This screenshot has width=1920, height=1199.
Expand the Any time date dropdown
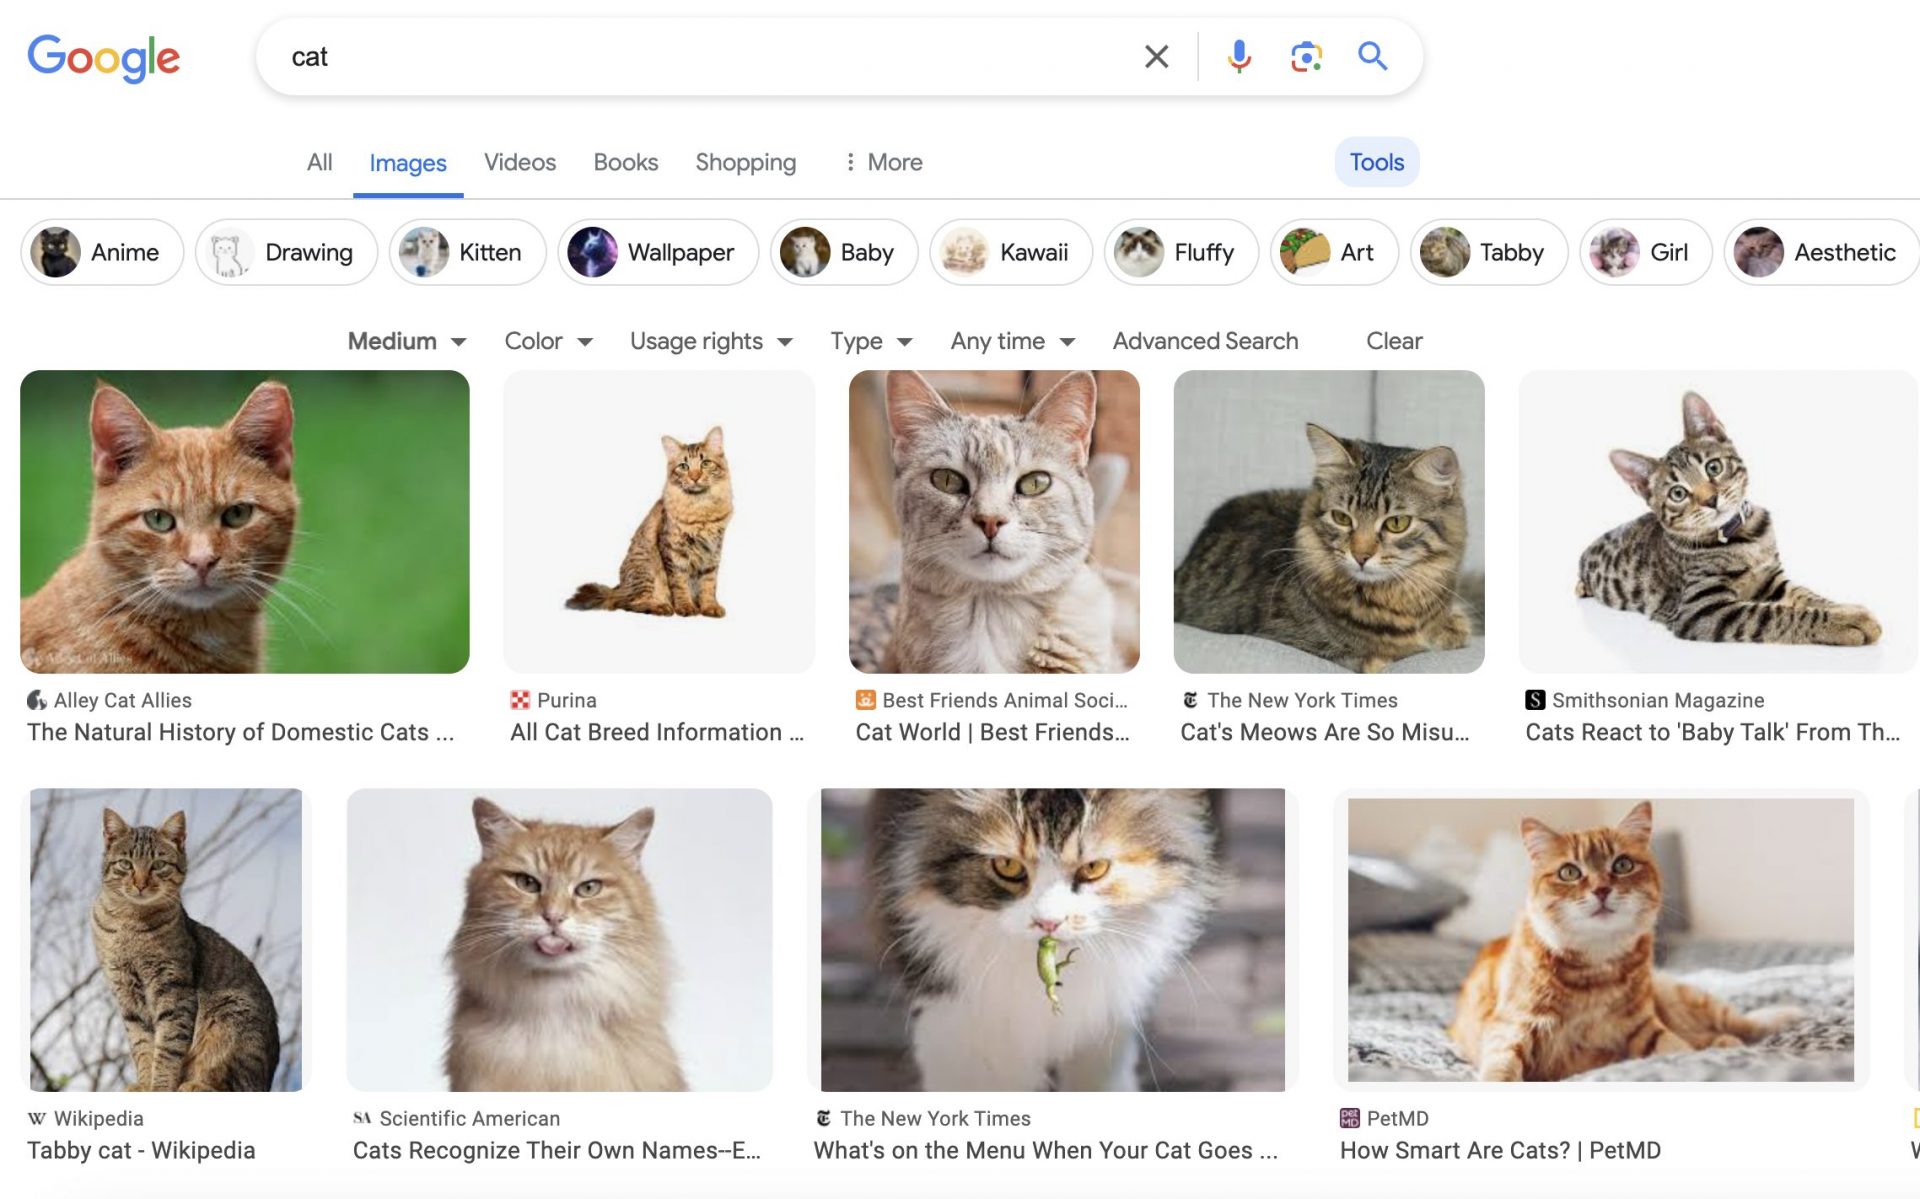pos(1011,341)
